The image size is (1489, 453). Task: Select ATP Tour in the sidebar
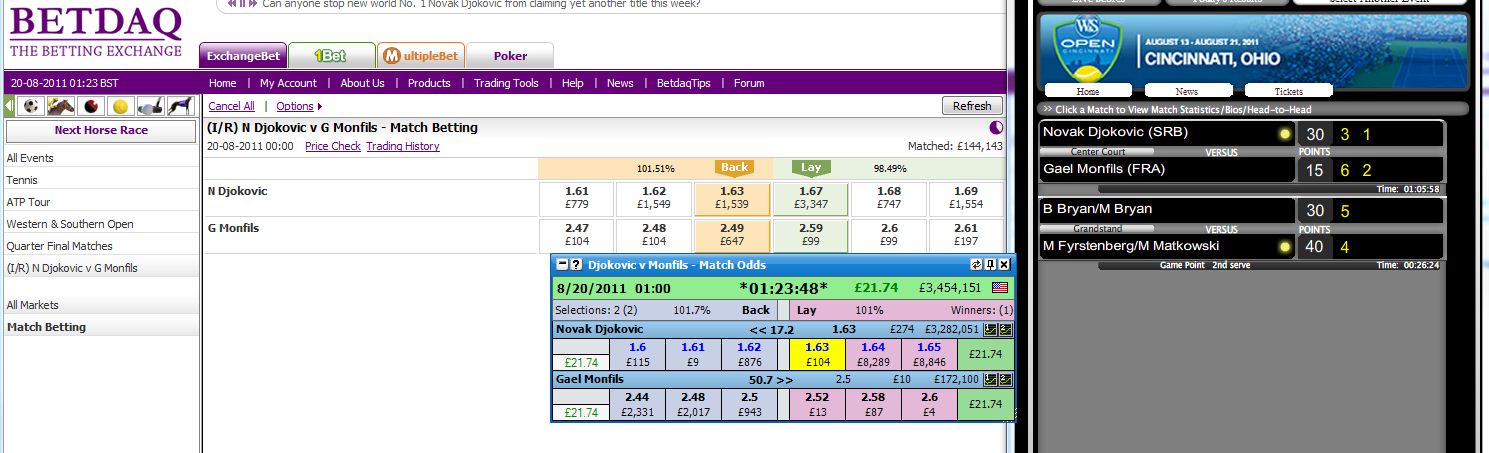click(x=28, y=202)
